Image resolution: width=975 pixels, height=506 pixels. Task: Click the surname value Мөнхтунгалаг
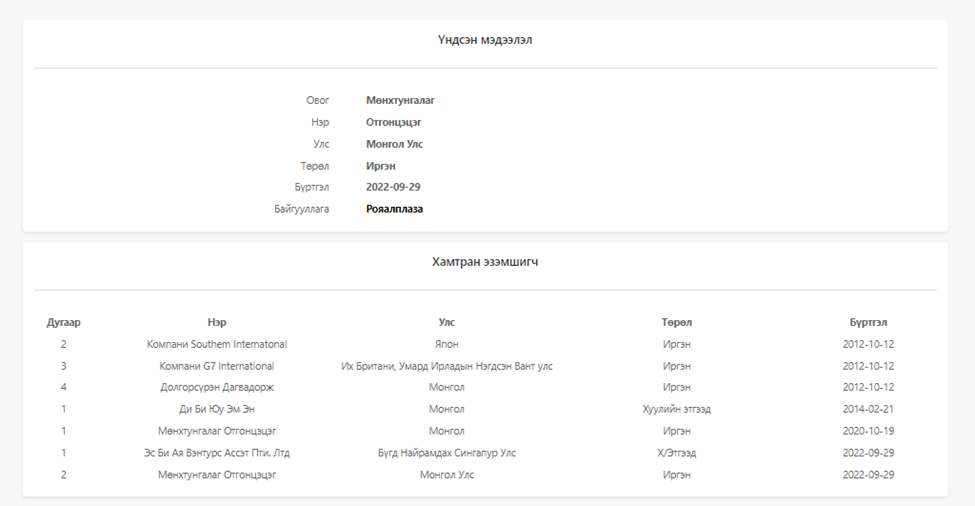tap(400, 100)
